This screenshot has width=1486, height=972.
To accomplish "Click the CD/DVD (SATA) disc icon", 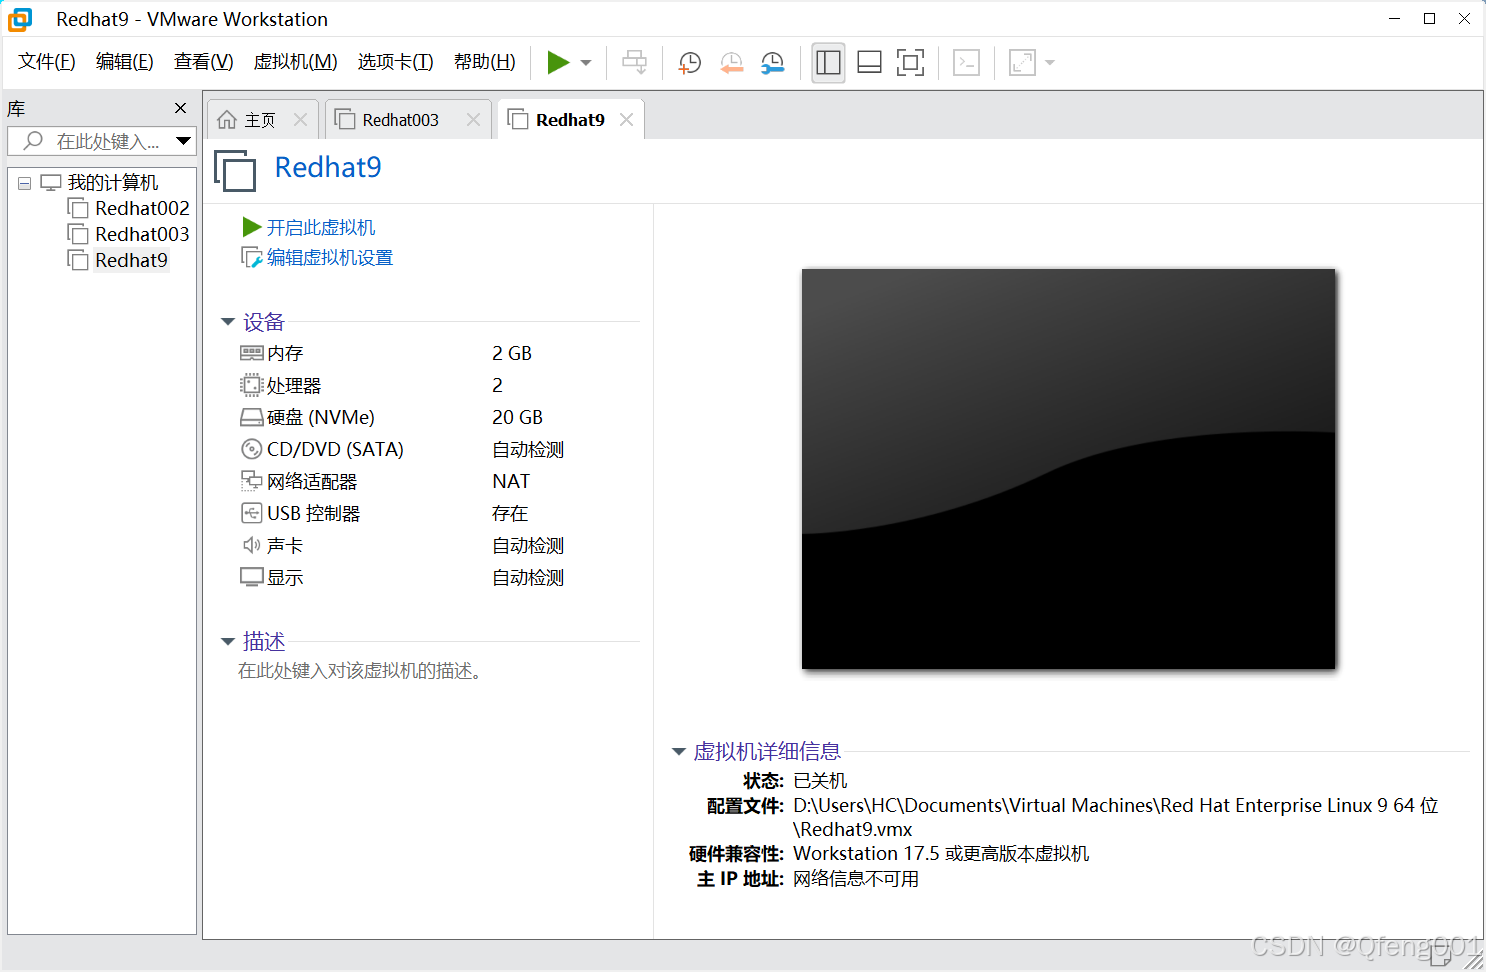I will (251, 449).
